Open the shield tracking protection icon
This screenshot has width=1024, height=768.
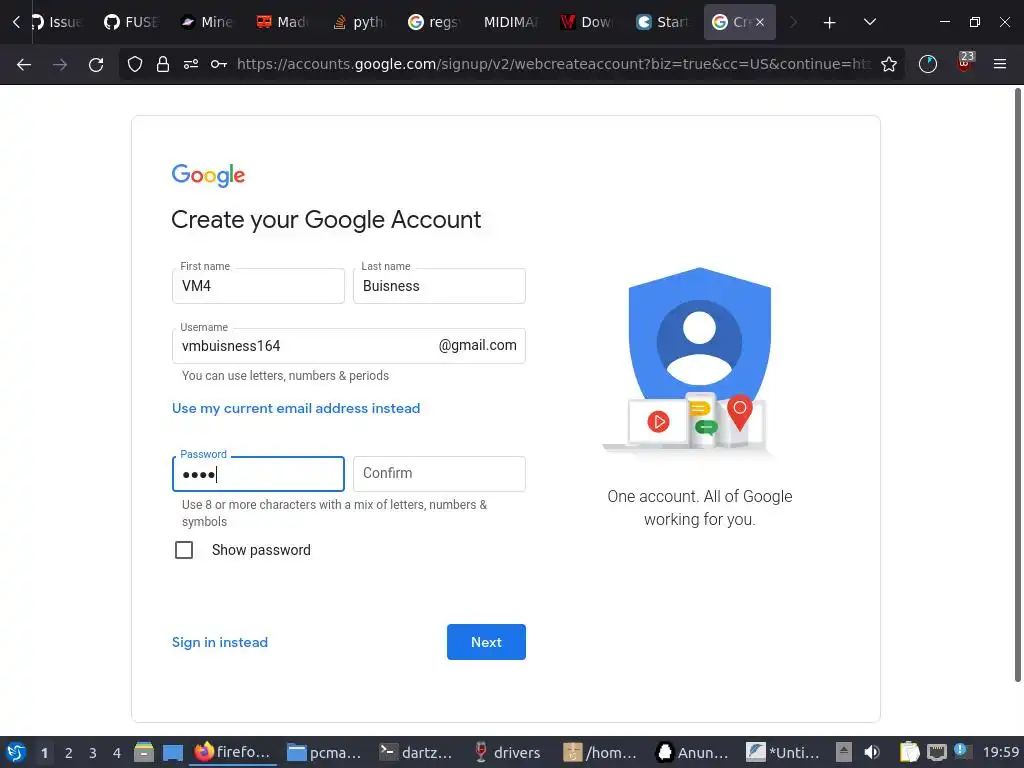tap(135, 64)
